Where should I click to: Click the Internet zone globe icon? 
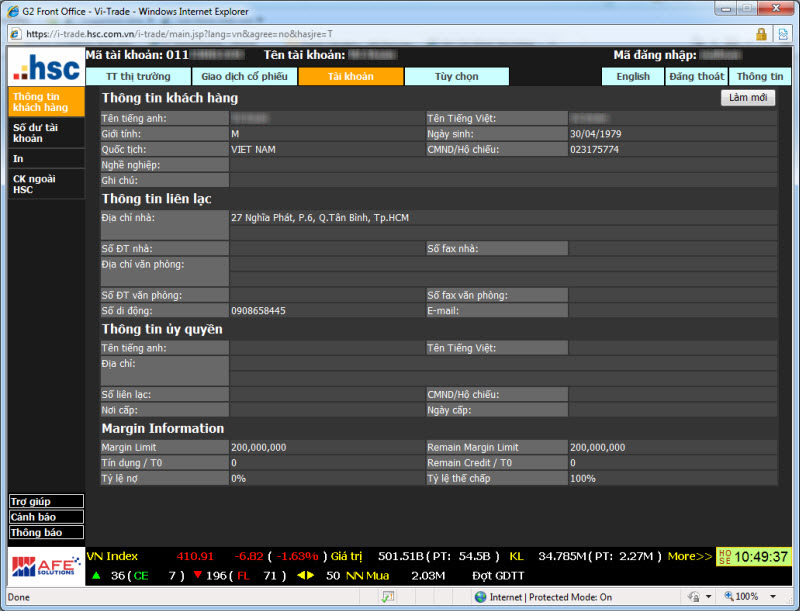click(x=481, y=597)
